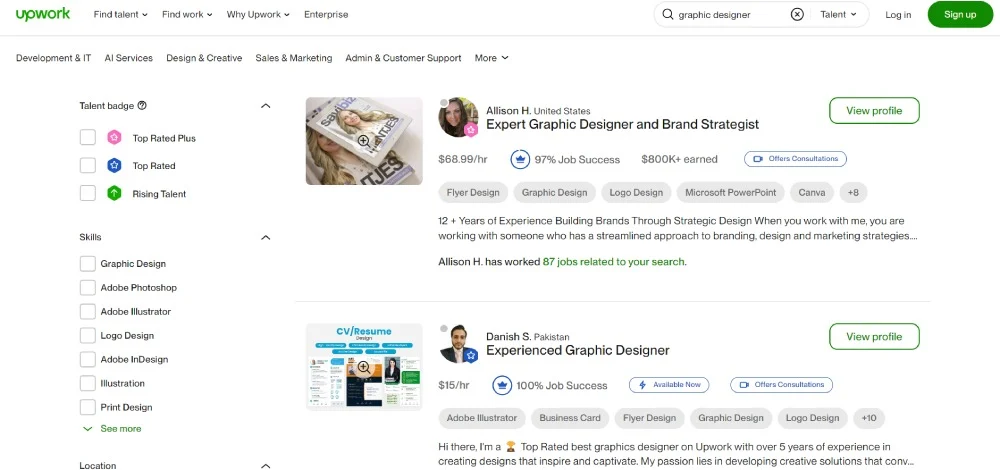The width and height of the screenshot is (1000, 470).
Task: View Allison H.'s profile
Action: pos(873,111)
